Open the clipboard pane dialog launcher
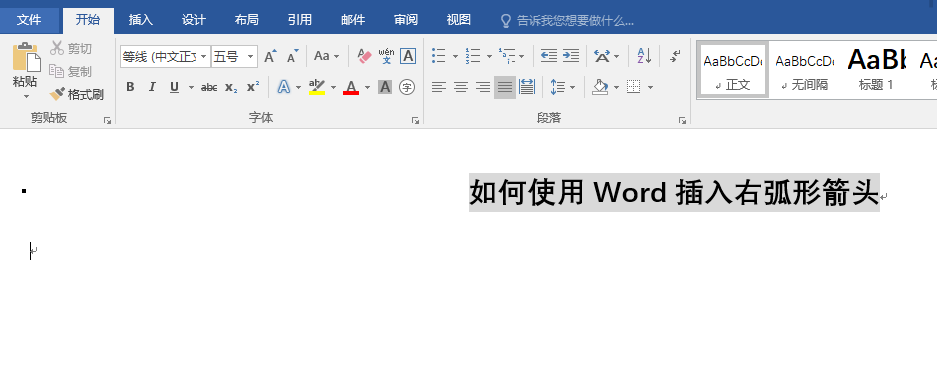This screenshot has width=937, height=383. point(108,121)
